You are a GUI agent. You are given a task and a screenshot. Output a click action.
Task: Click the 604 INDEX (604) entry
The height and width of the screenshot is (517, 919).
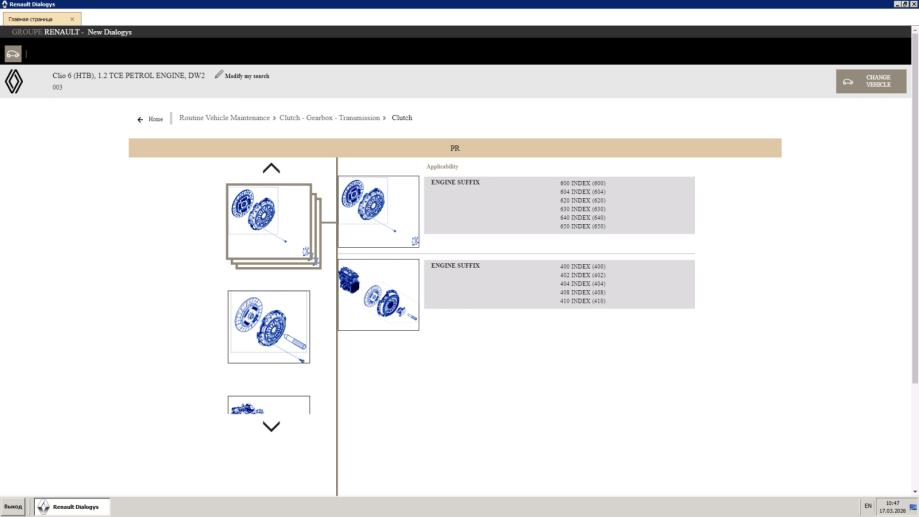(583, 192)
